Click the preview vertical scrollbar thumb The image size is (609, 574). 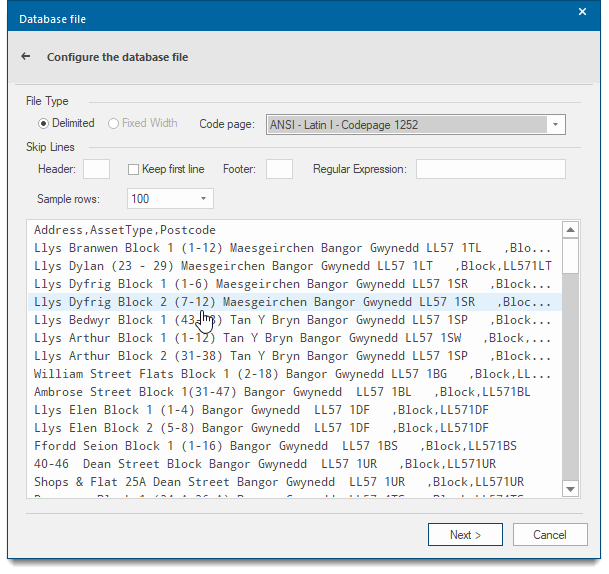point(570,256)
